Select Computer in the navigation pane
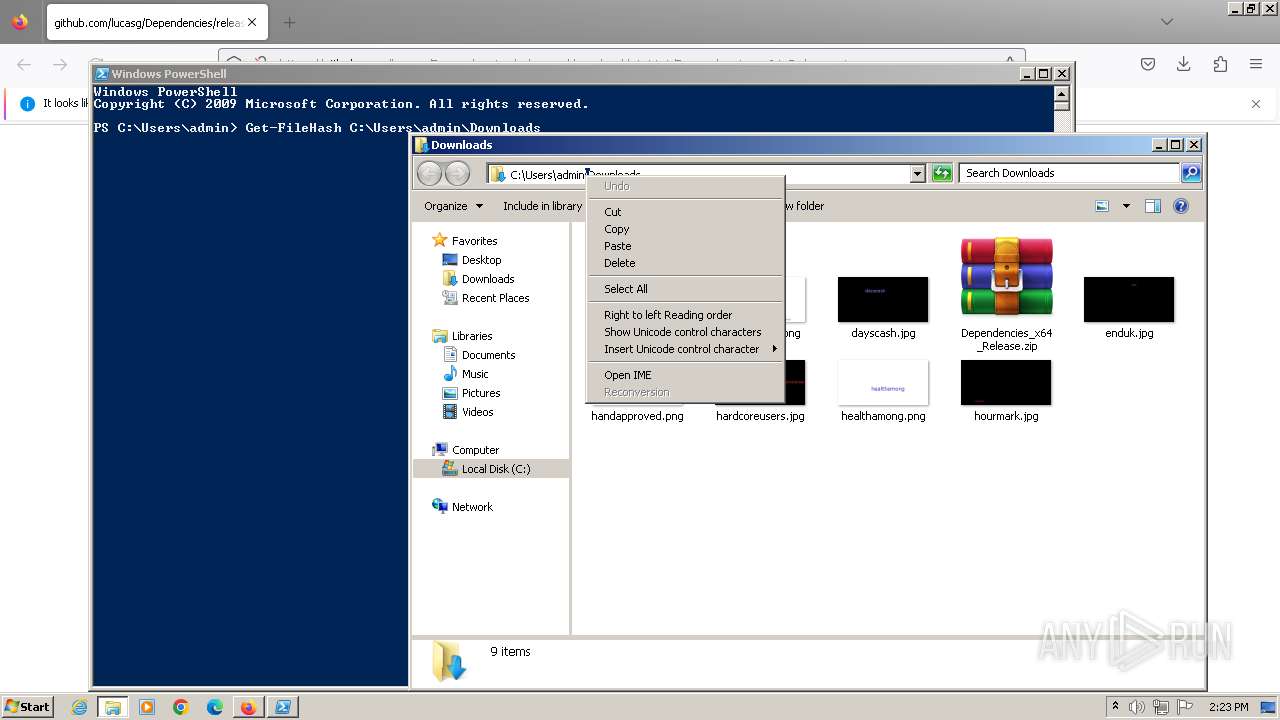This screenshot has height=720, width=1280. click(475, 450)
